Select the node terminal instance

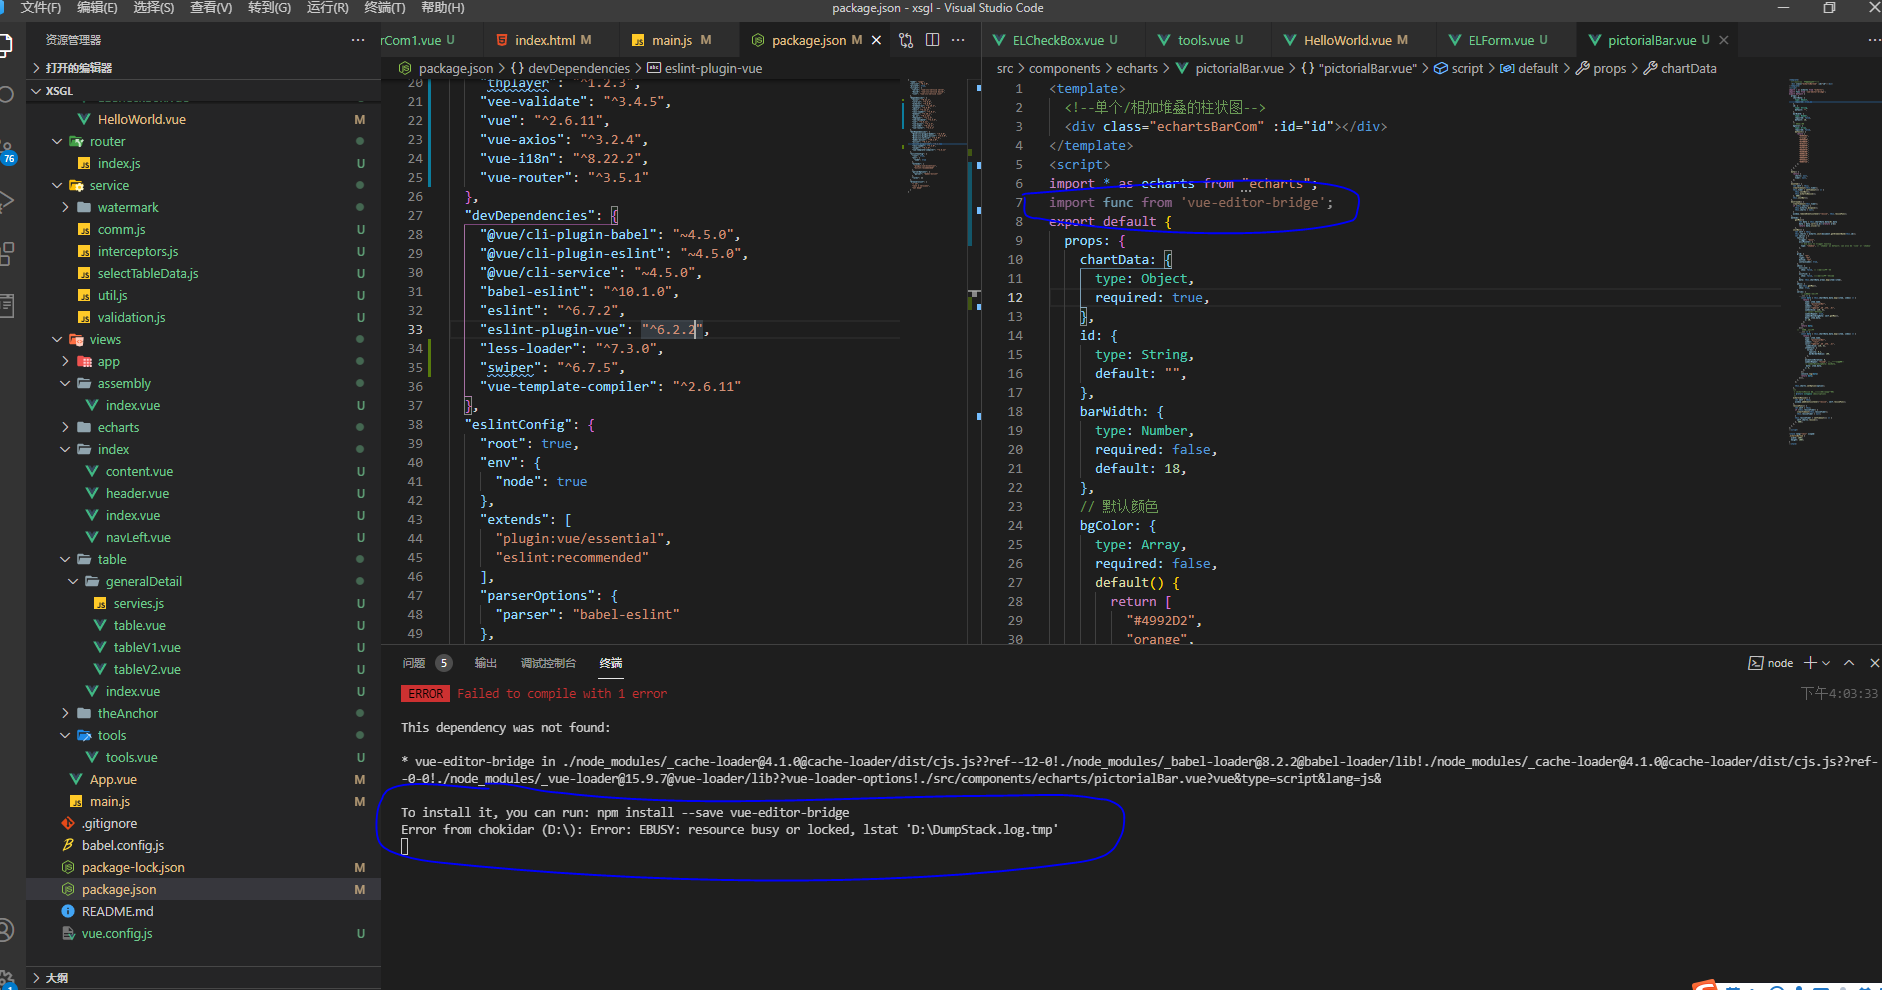pos(1771,663)
